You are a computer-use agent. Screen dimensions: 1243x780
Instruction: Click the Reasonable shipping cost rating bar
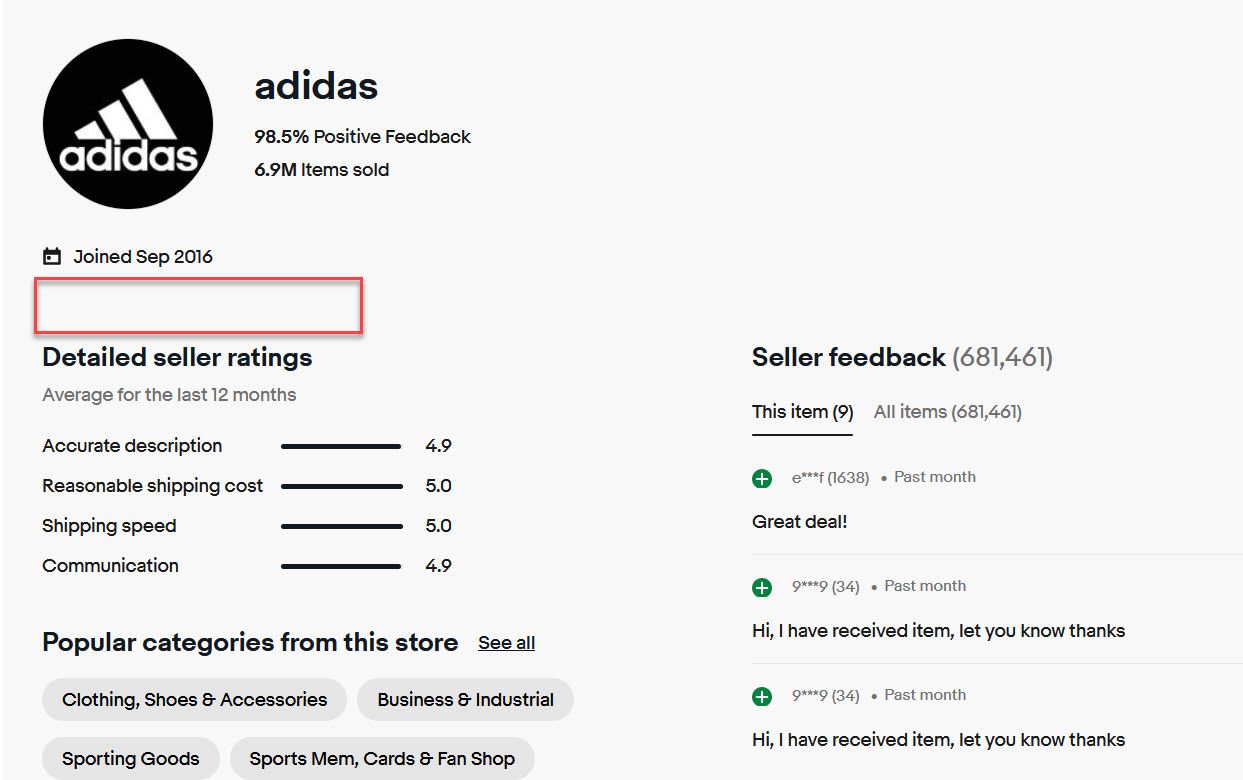click(x=341, y=487)
